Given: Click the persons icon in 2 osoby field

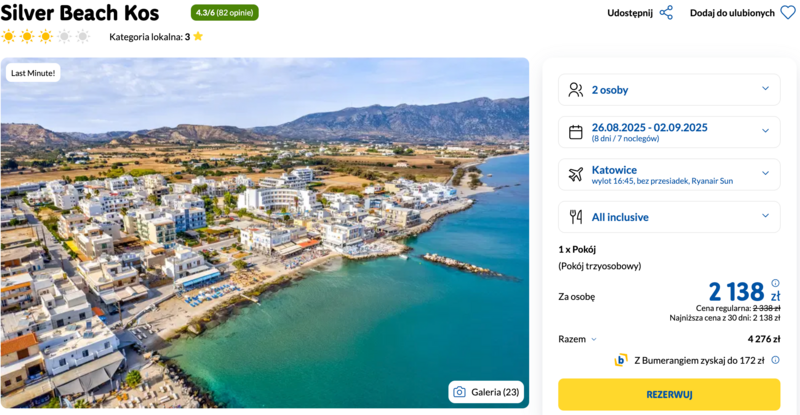Looking at the screenshot, I should [576, 90].
